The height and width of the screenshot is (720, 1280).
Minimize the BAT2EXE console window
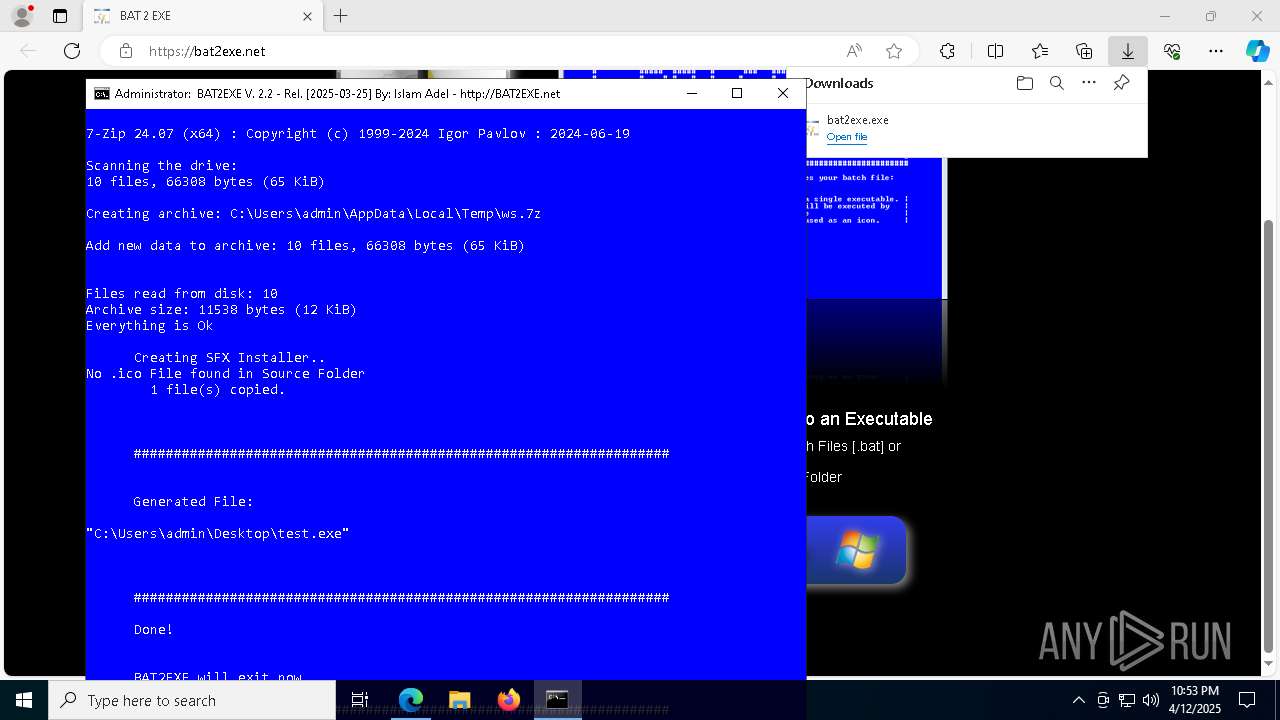pyautogui.click(x=691, y=93)
